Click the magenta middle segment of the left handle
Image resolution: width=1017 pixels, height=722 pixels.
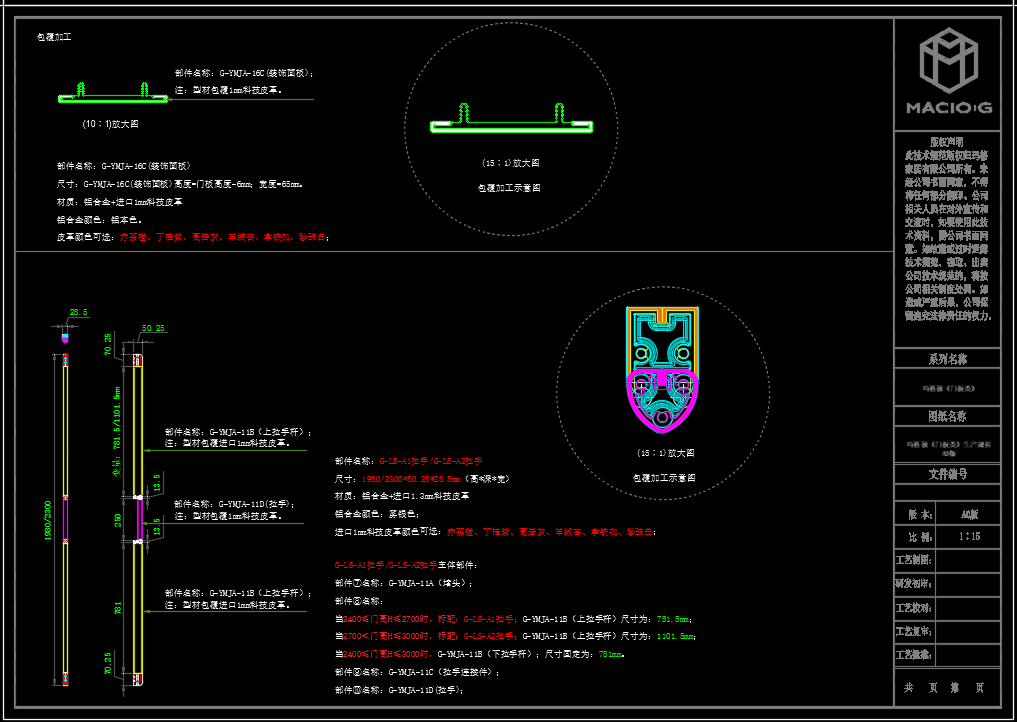[66, 519]
